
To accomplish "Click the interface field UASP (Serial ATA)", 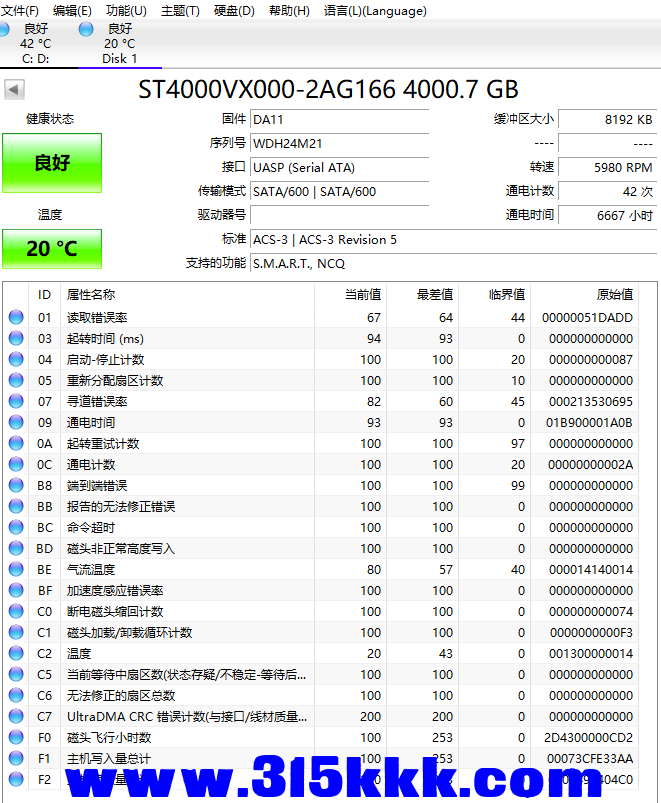I will coord(339,168).
